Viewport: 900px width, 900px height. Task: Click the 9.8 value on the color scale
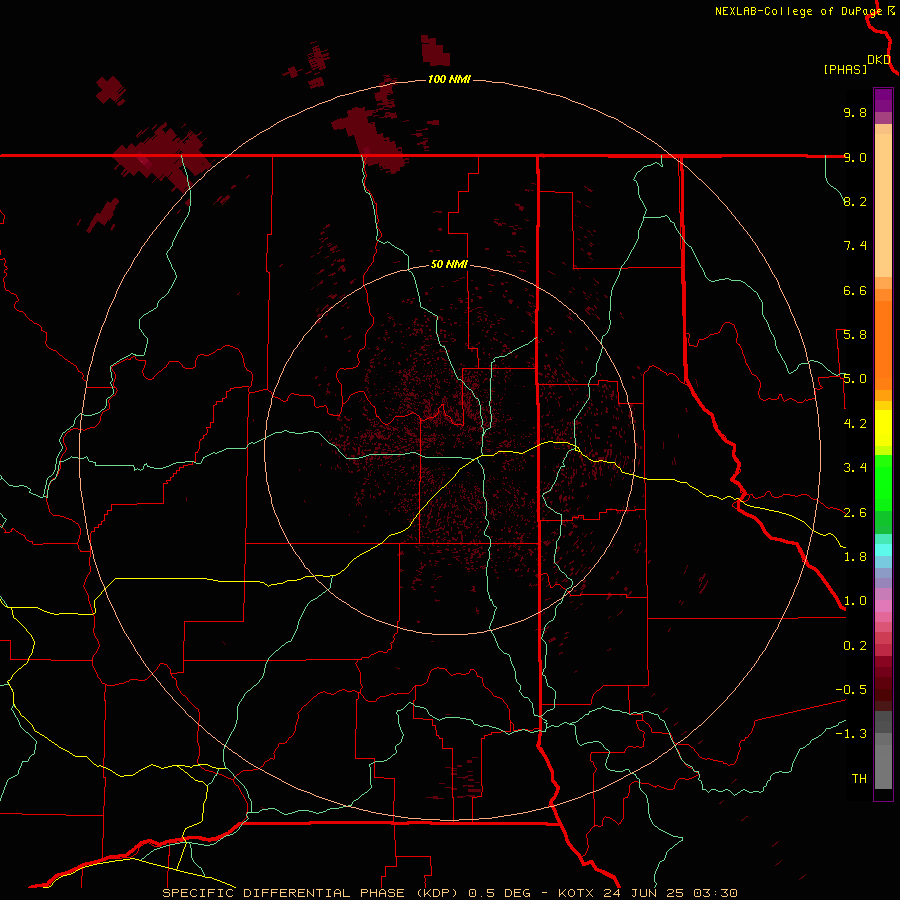pos(855,112)
